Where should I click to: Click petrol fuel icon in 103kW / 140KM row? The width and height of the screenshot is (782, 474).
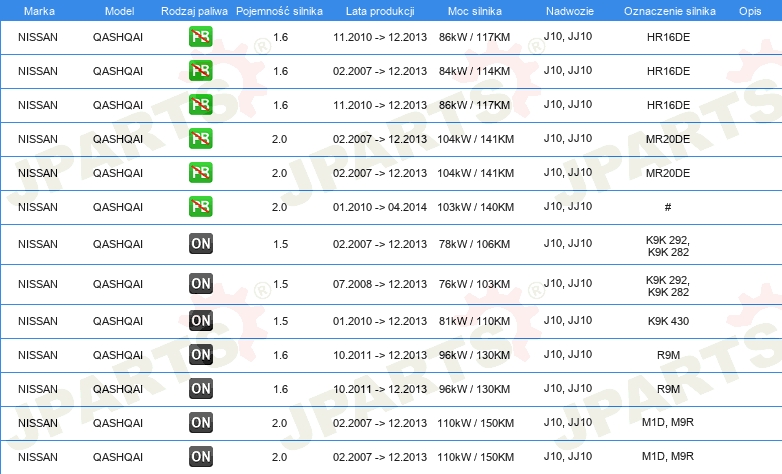pyautogui.click(x=201, y=207)
